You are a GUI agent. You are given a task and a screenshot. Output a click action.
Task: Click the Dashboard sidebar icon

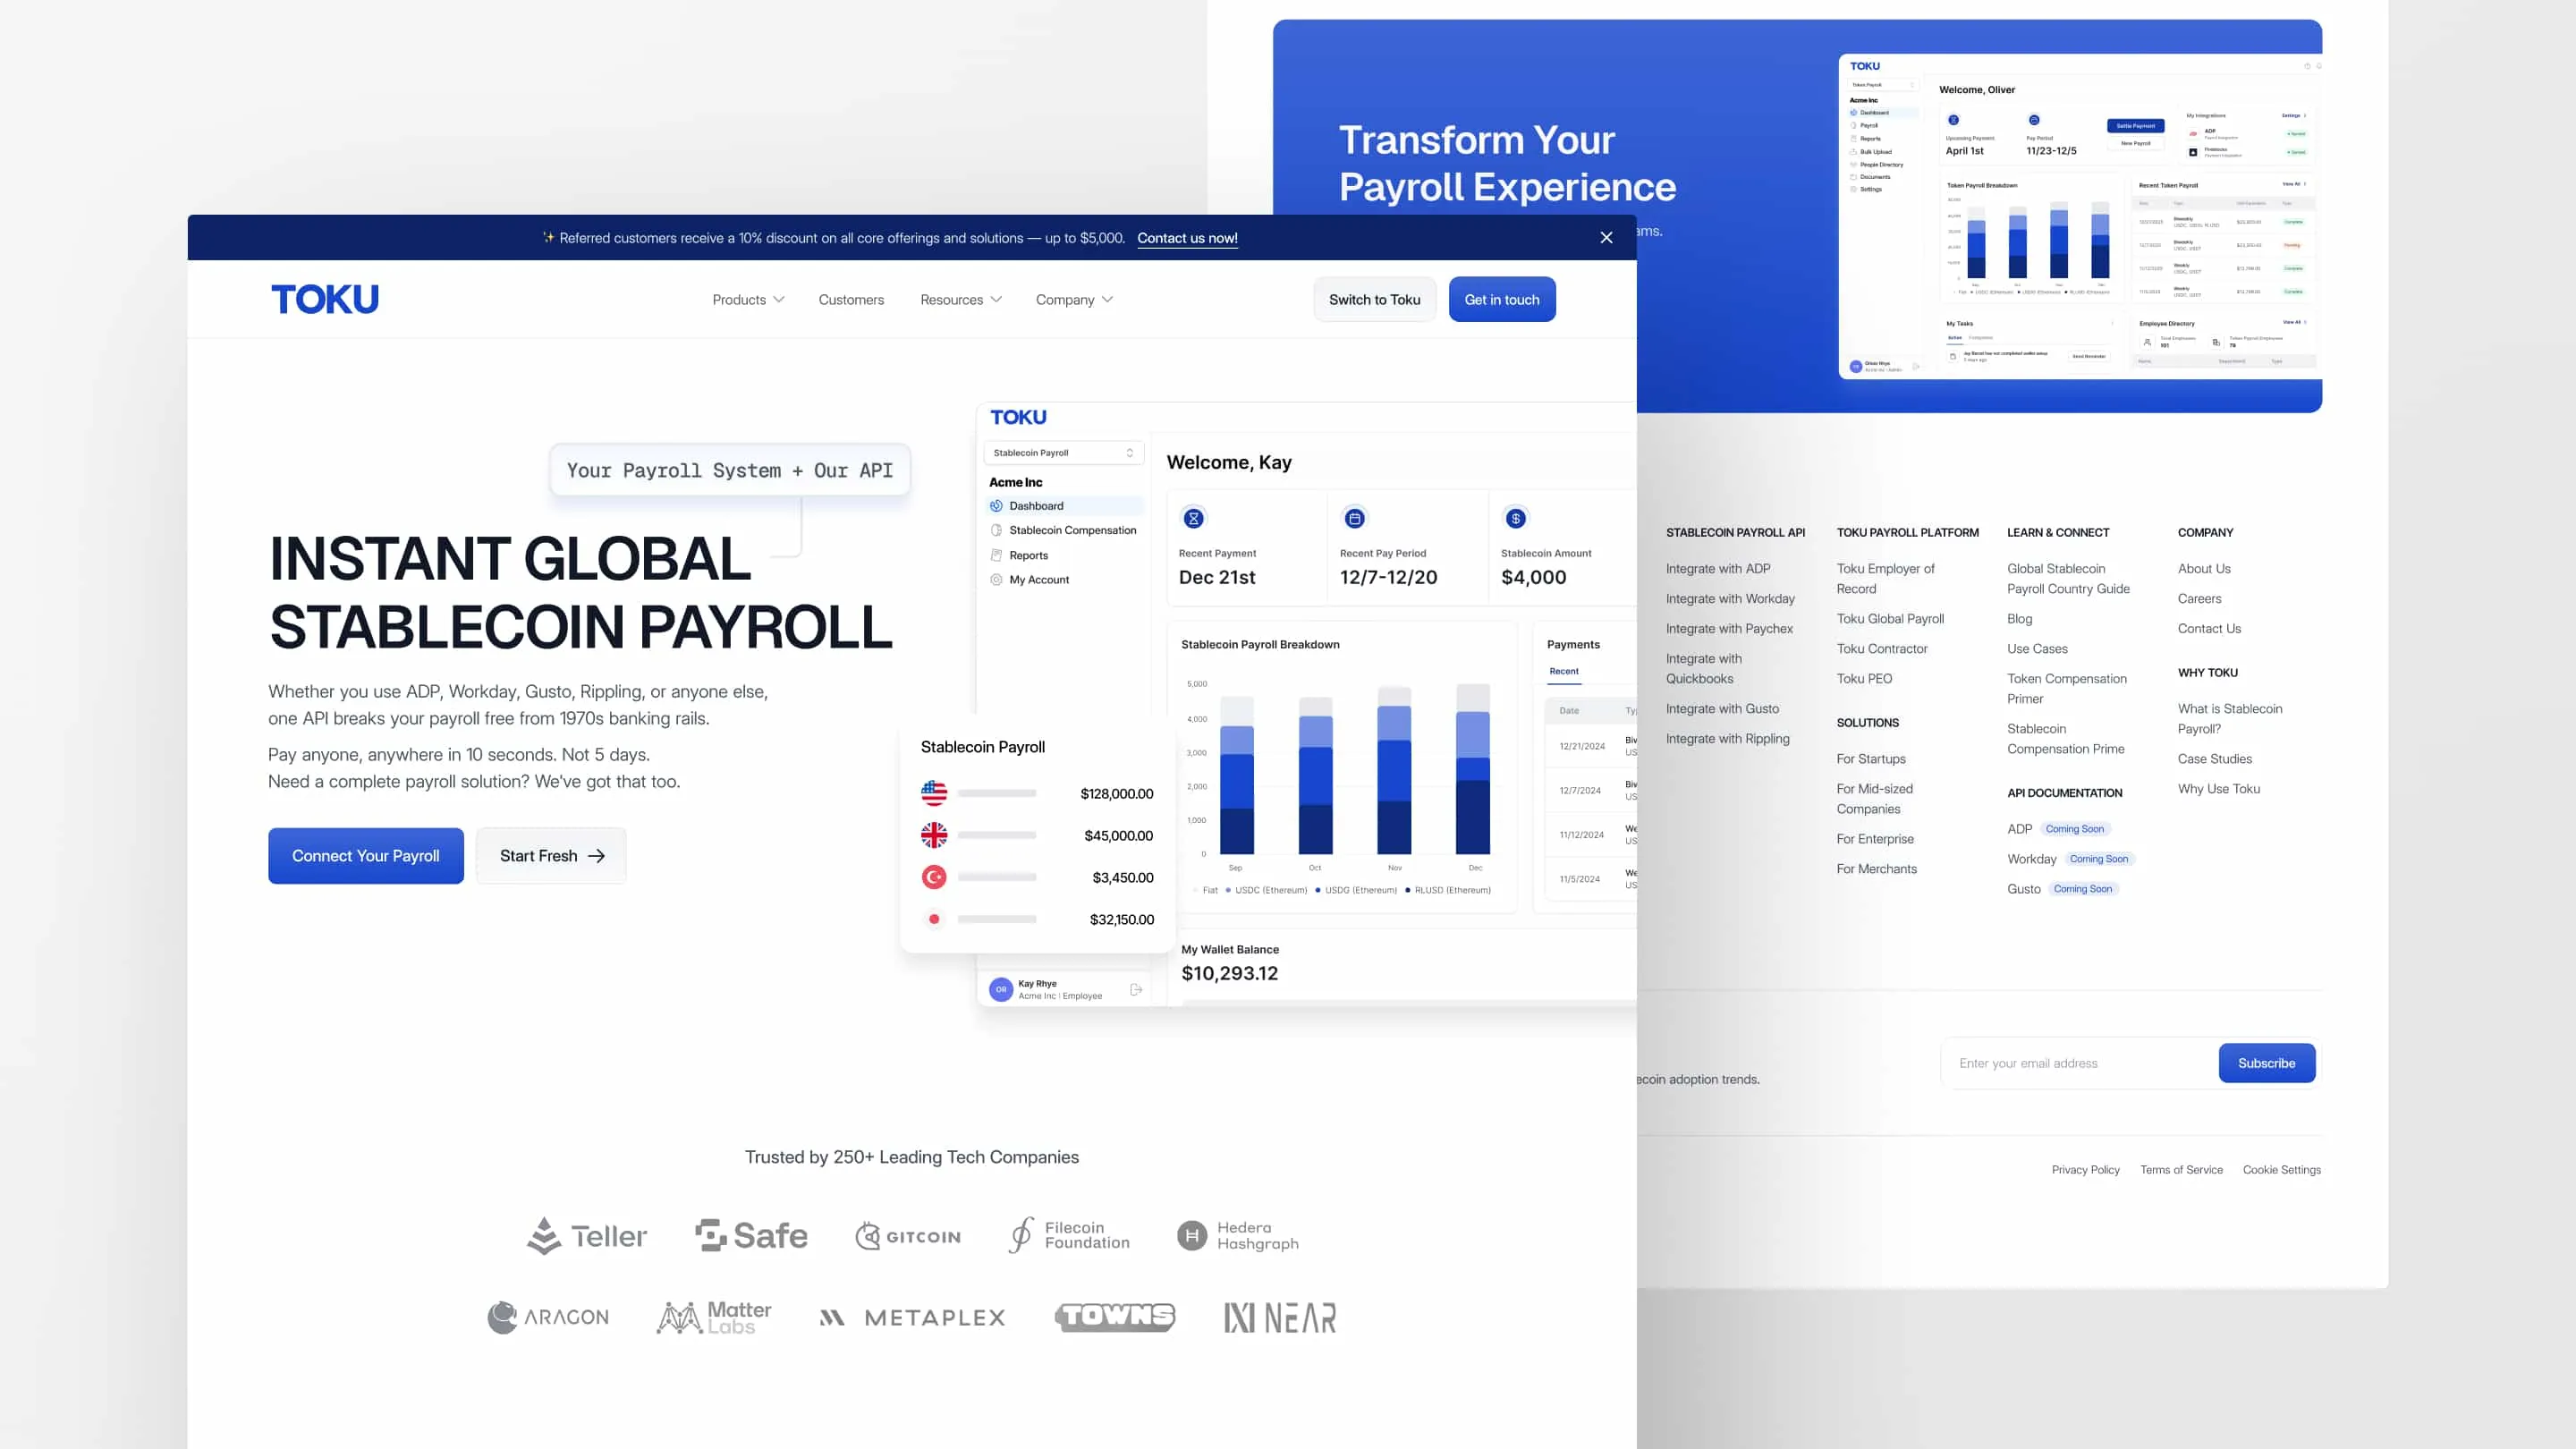(996, 506)
